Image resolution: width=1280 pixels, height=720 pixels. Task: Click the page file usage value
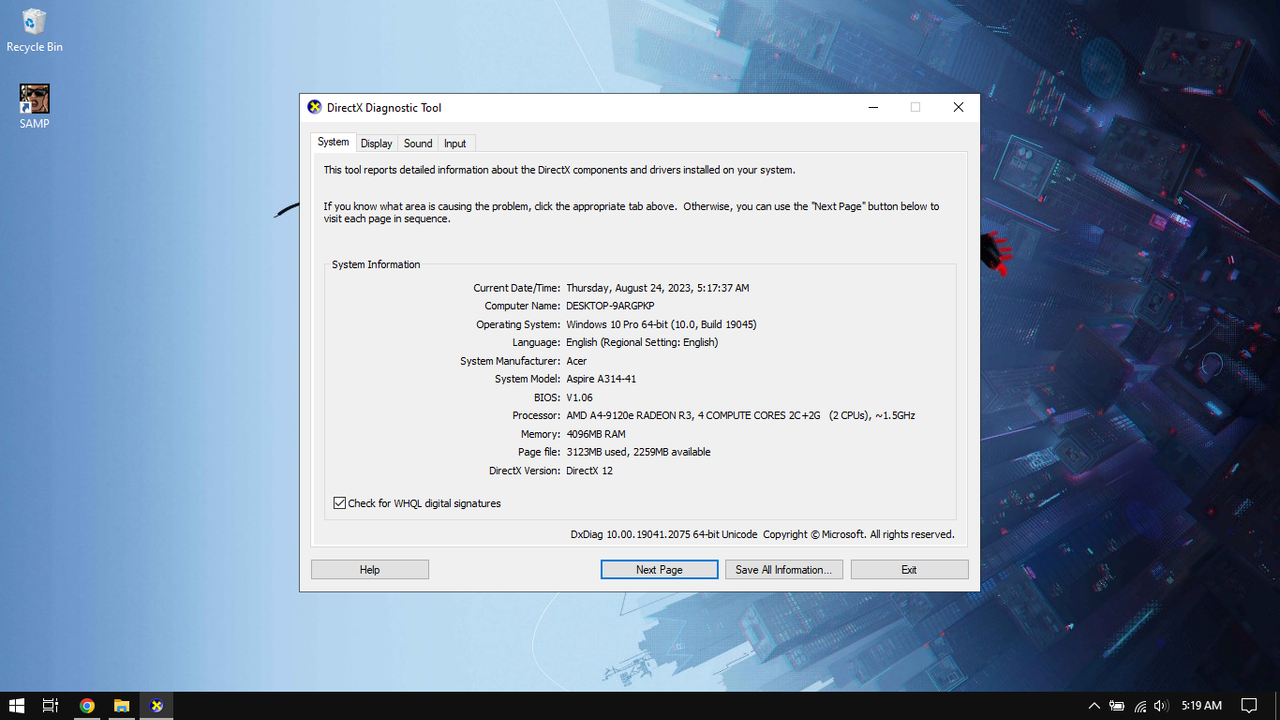tap(638, 452)
